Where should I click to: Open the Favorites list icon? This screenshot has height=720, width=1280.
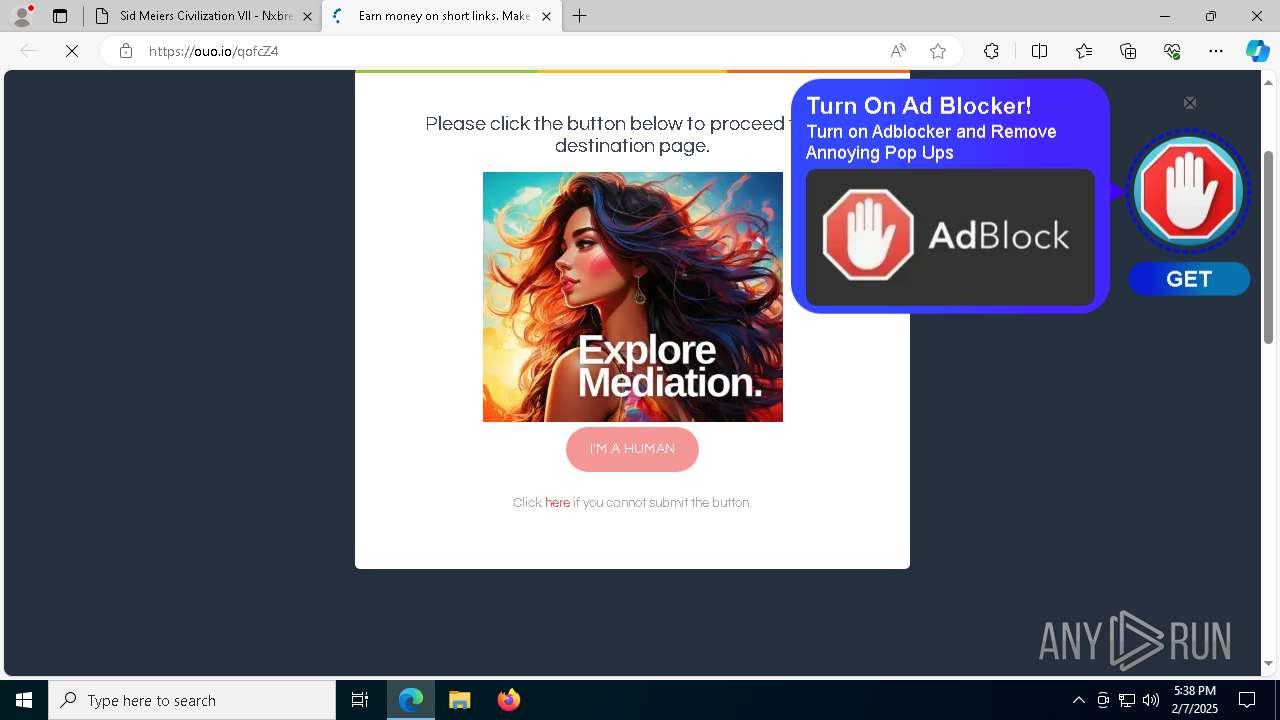coord(1084,51)
